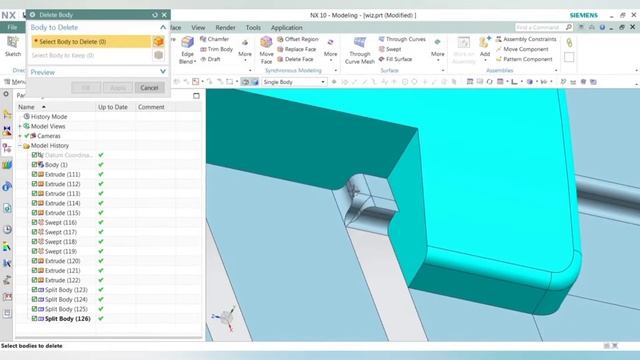
Task: Open More dropdown in Feature group
Action: click(x=245, y=50)
